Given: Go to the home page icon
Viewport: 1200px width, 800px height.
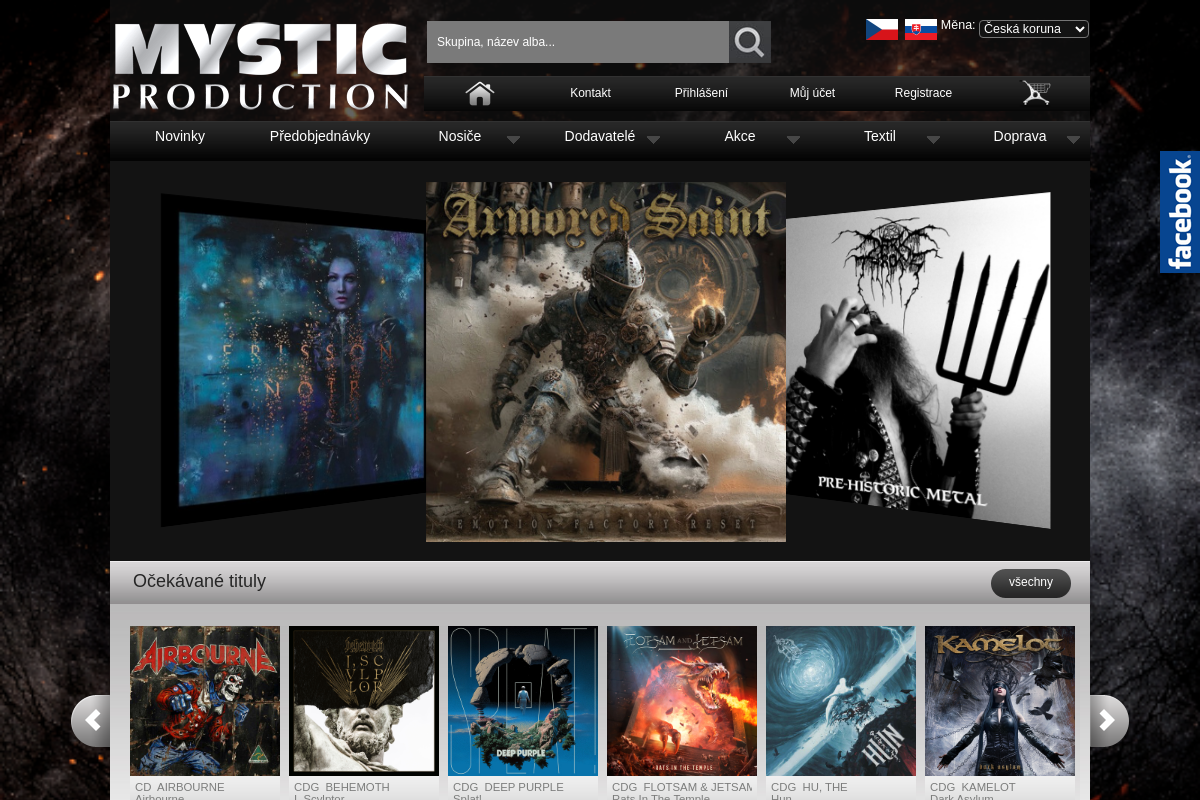Looking at the screenshot, I should click(x=480, y=93).
